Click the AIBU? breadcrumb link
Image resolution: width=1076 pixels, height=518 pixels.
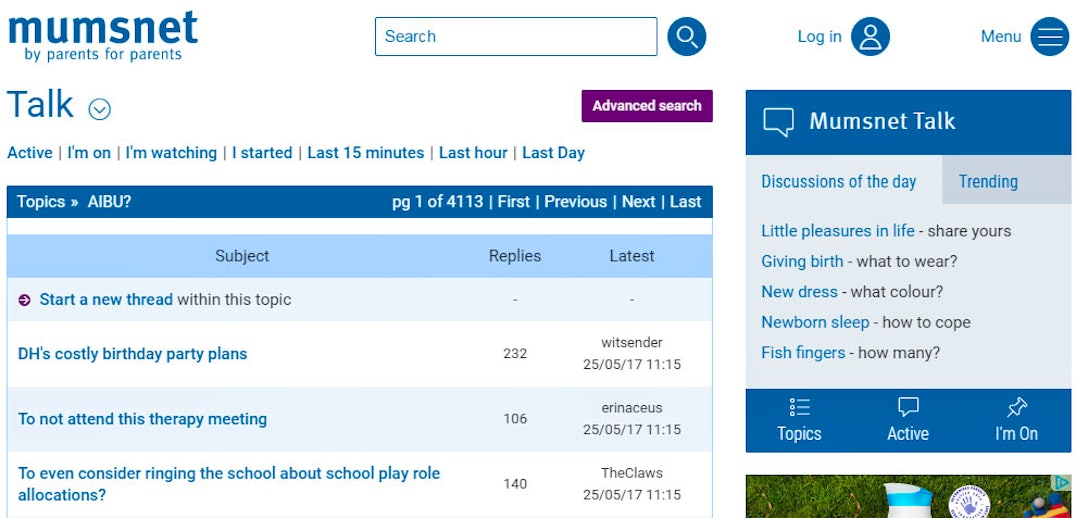click(x=109, y=202)
